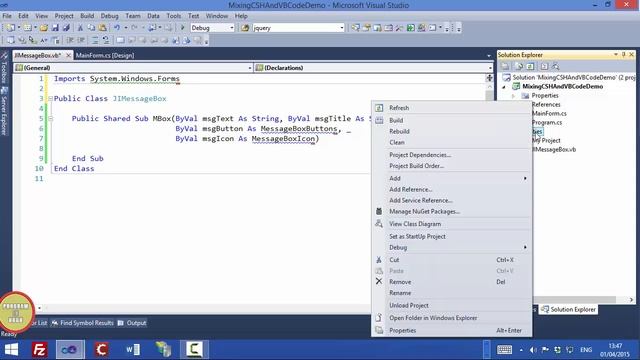The width and height of the screenshot is (640, 360).
Task: Collapse the JIMessageBox class outline
Action: click(50, 98)
